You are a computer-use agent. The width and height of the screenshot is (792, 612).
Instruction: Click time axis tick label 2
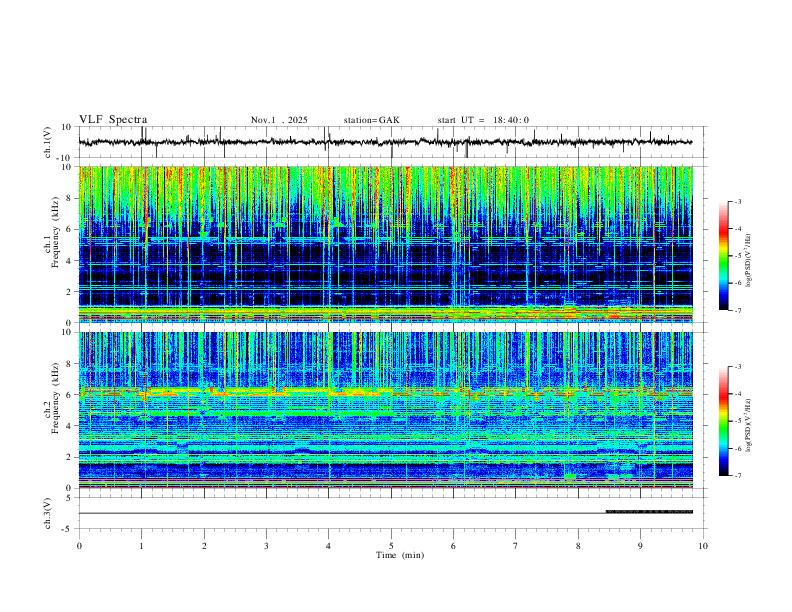click(x=204, y=546)
